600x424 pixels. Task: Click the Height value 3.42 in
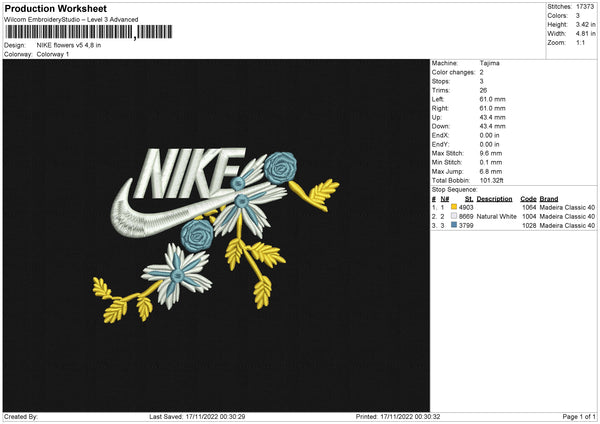coord(585,24)
